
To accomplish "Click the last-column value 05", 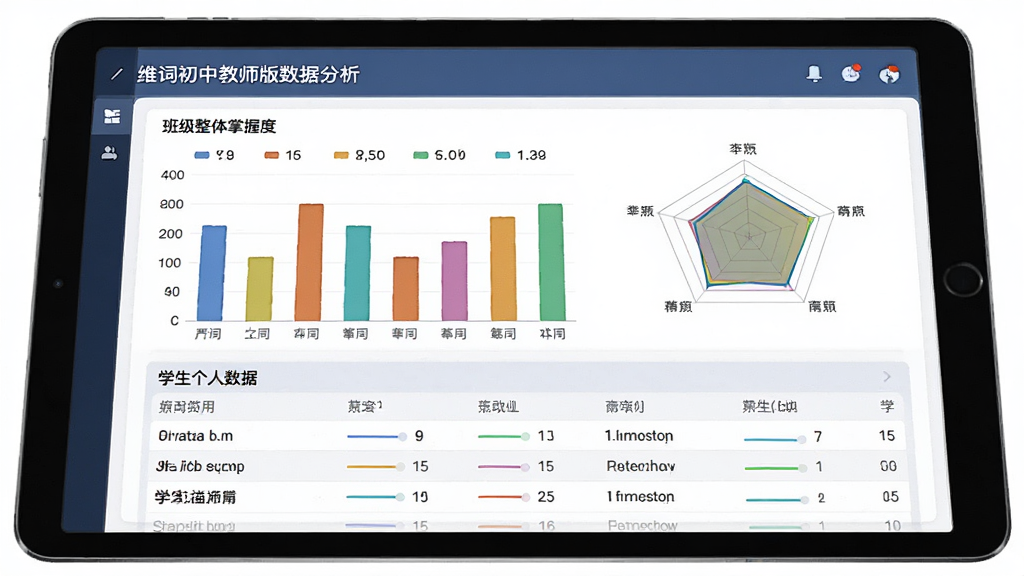I will (890, 496).
